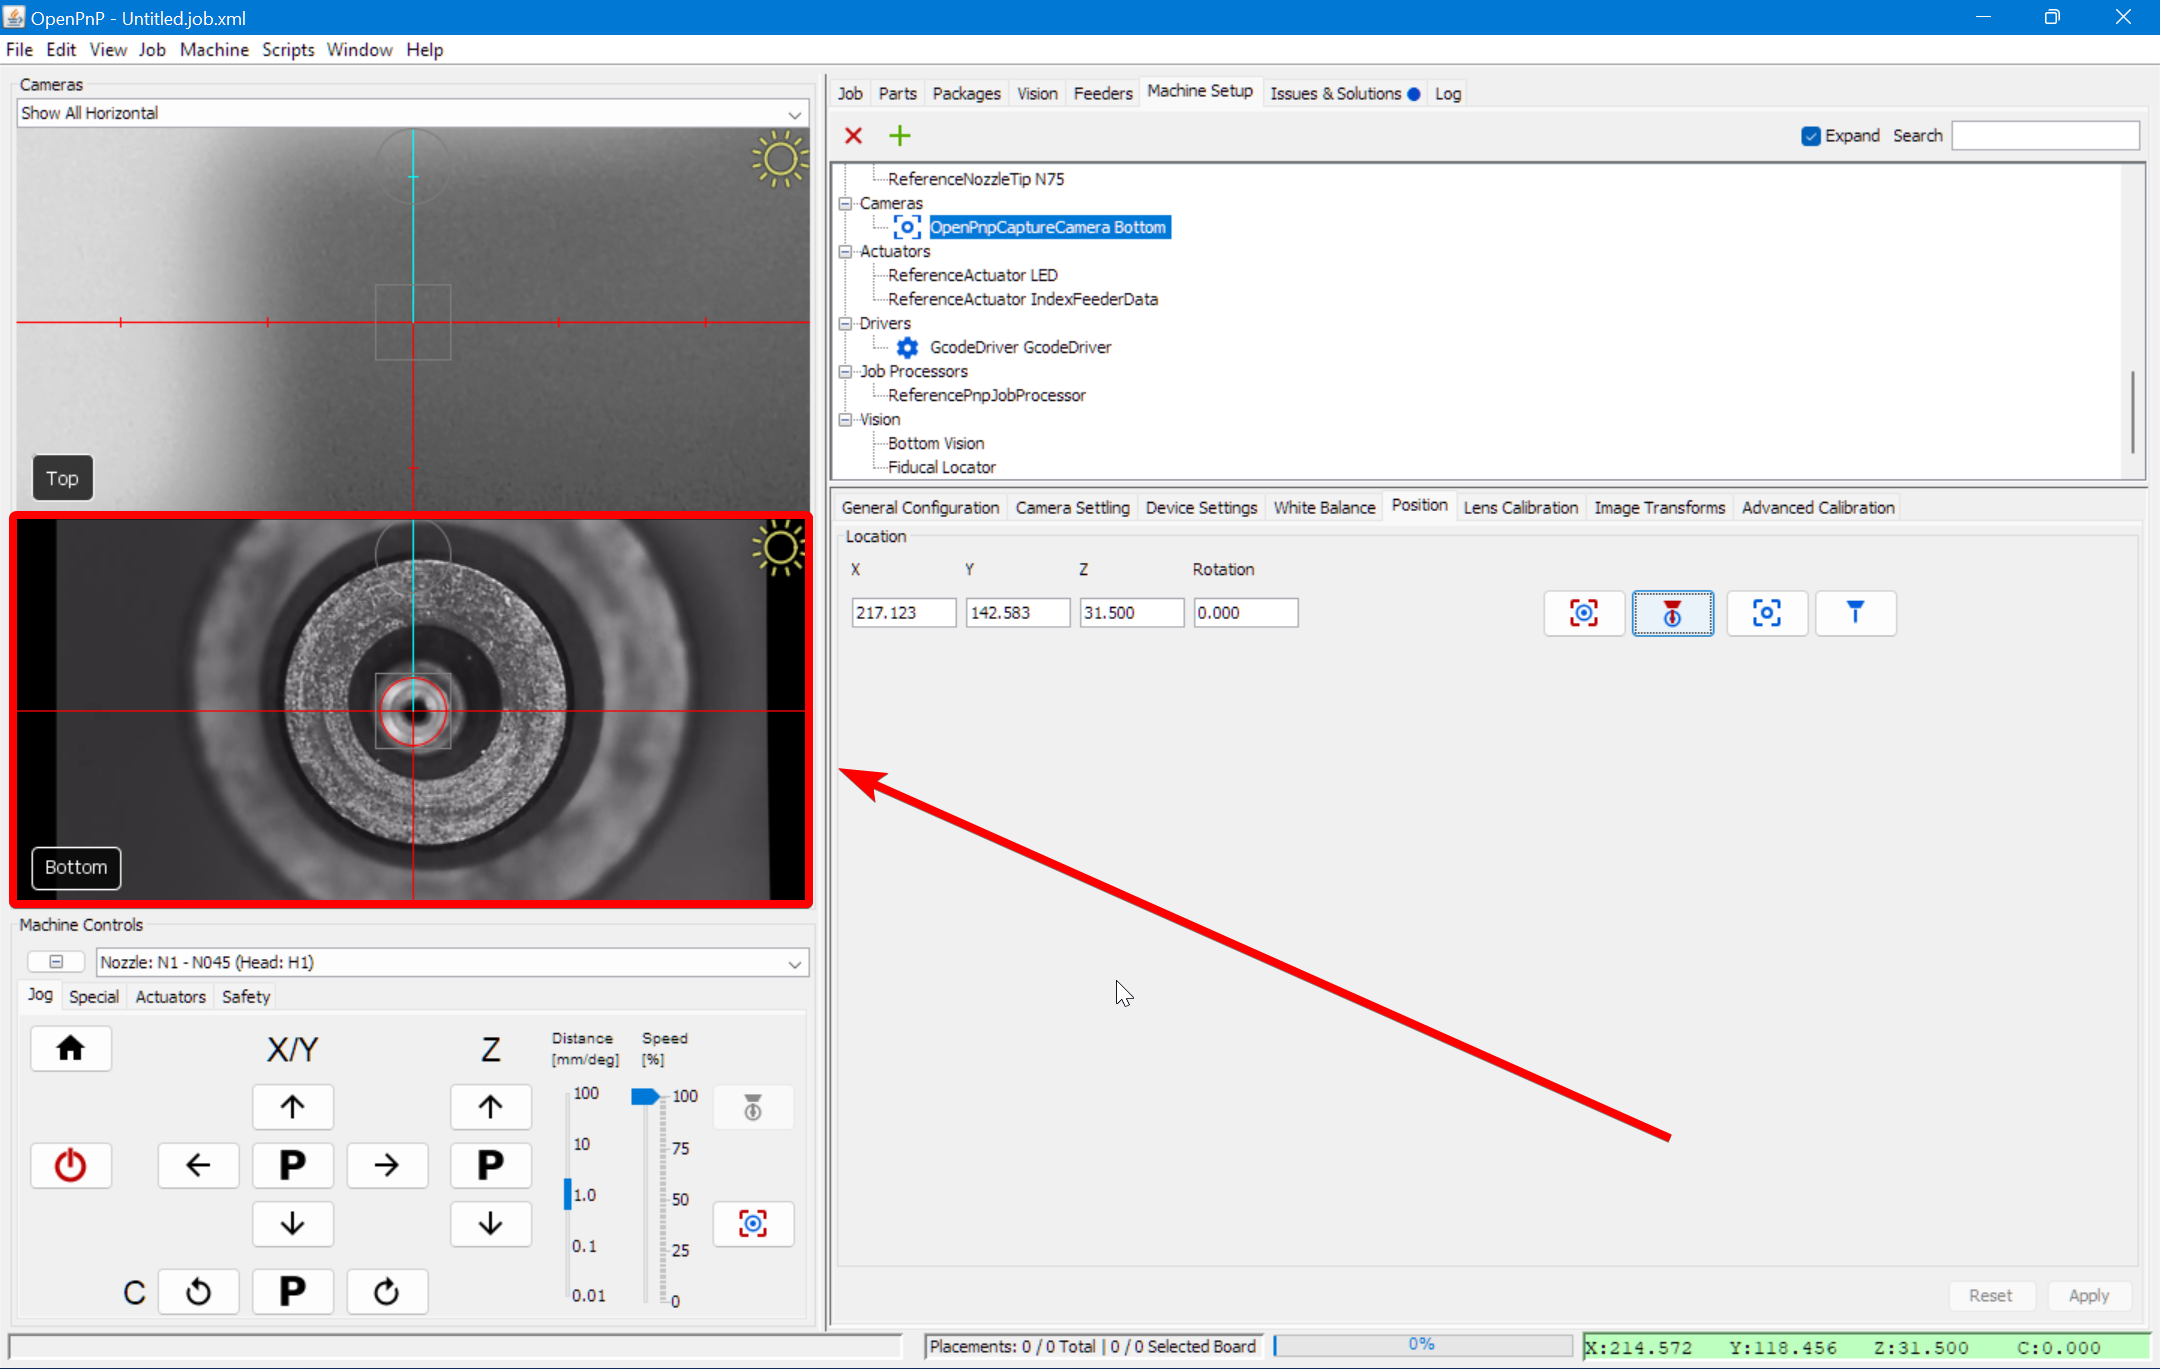Select the move camera to location icon

[x=1766, y=613]
